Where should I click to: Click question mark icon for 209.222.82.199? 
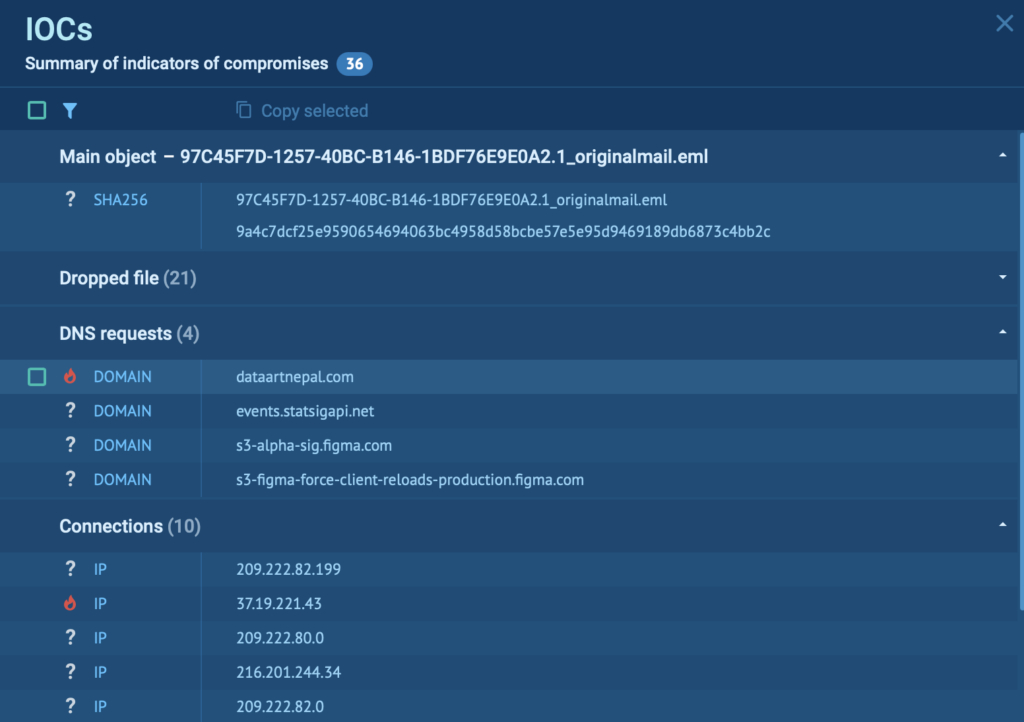70,569
